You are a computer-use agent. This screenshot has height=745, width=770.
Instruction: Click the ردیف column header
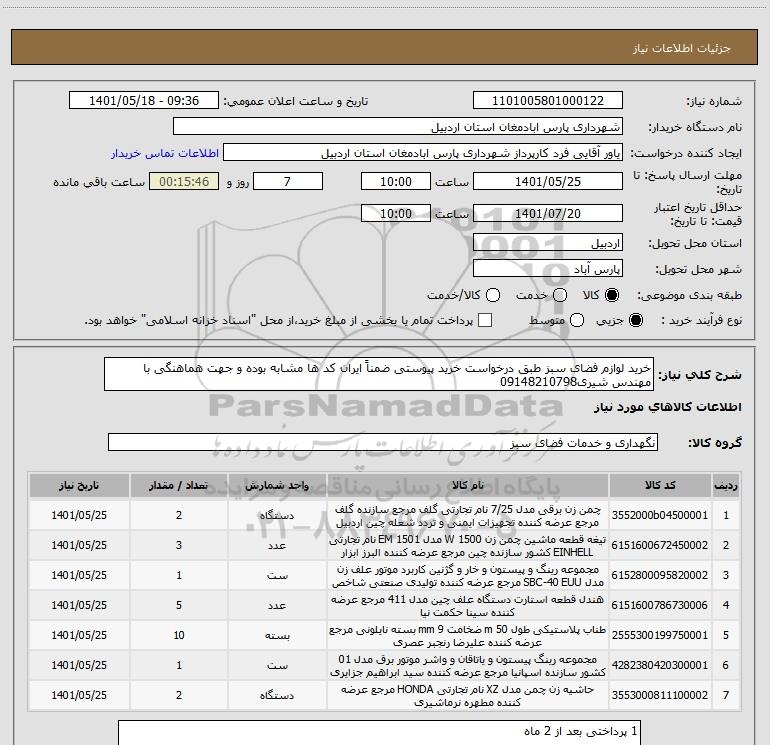click(x=726, y=485)
